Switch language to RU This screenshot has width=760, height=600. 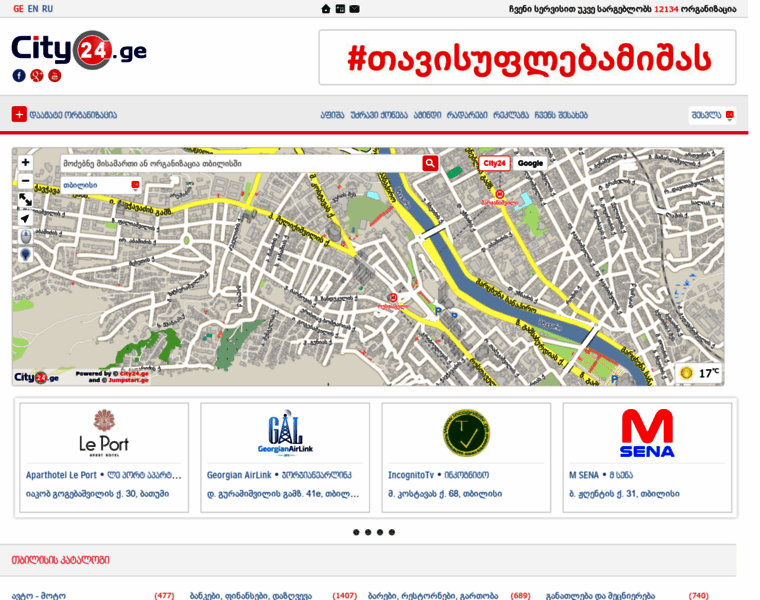48,9
